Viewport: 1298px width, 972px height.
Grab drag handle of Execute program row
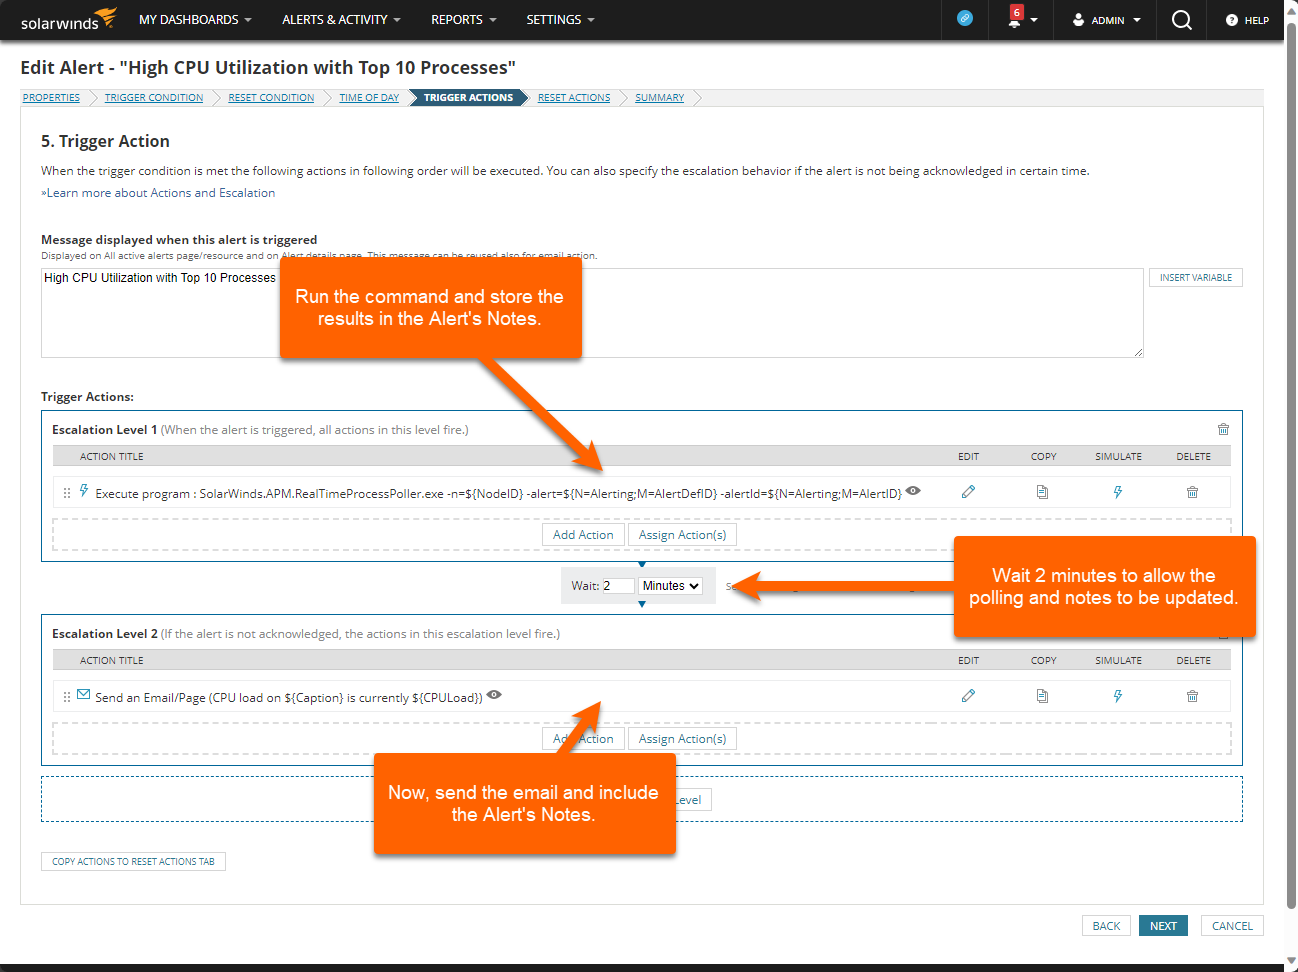point(67,493)
